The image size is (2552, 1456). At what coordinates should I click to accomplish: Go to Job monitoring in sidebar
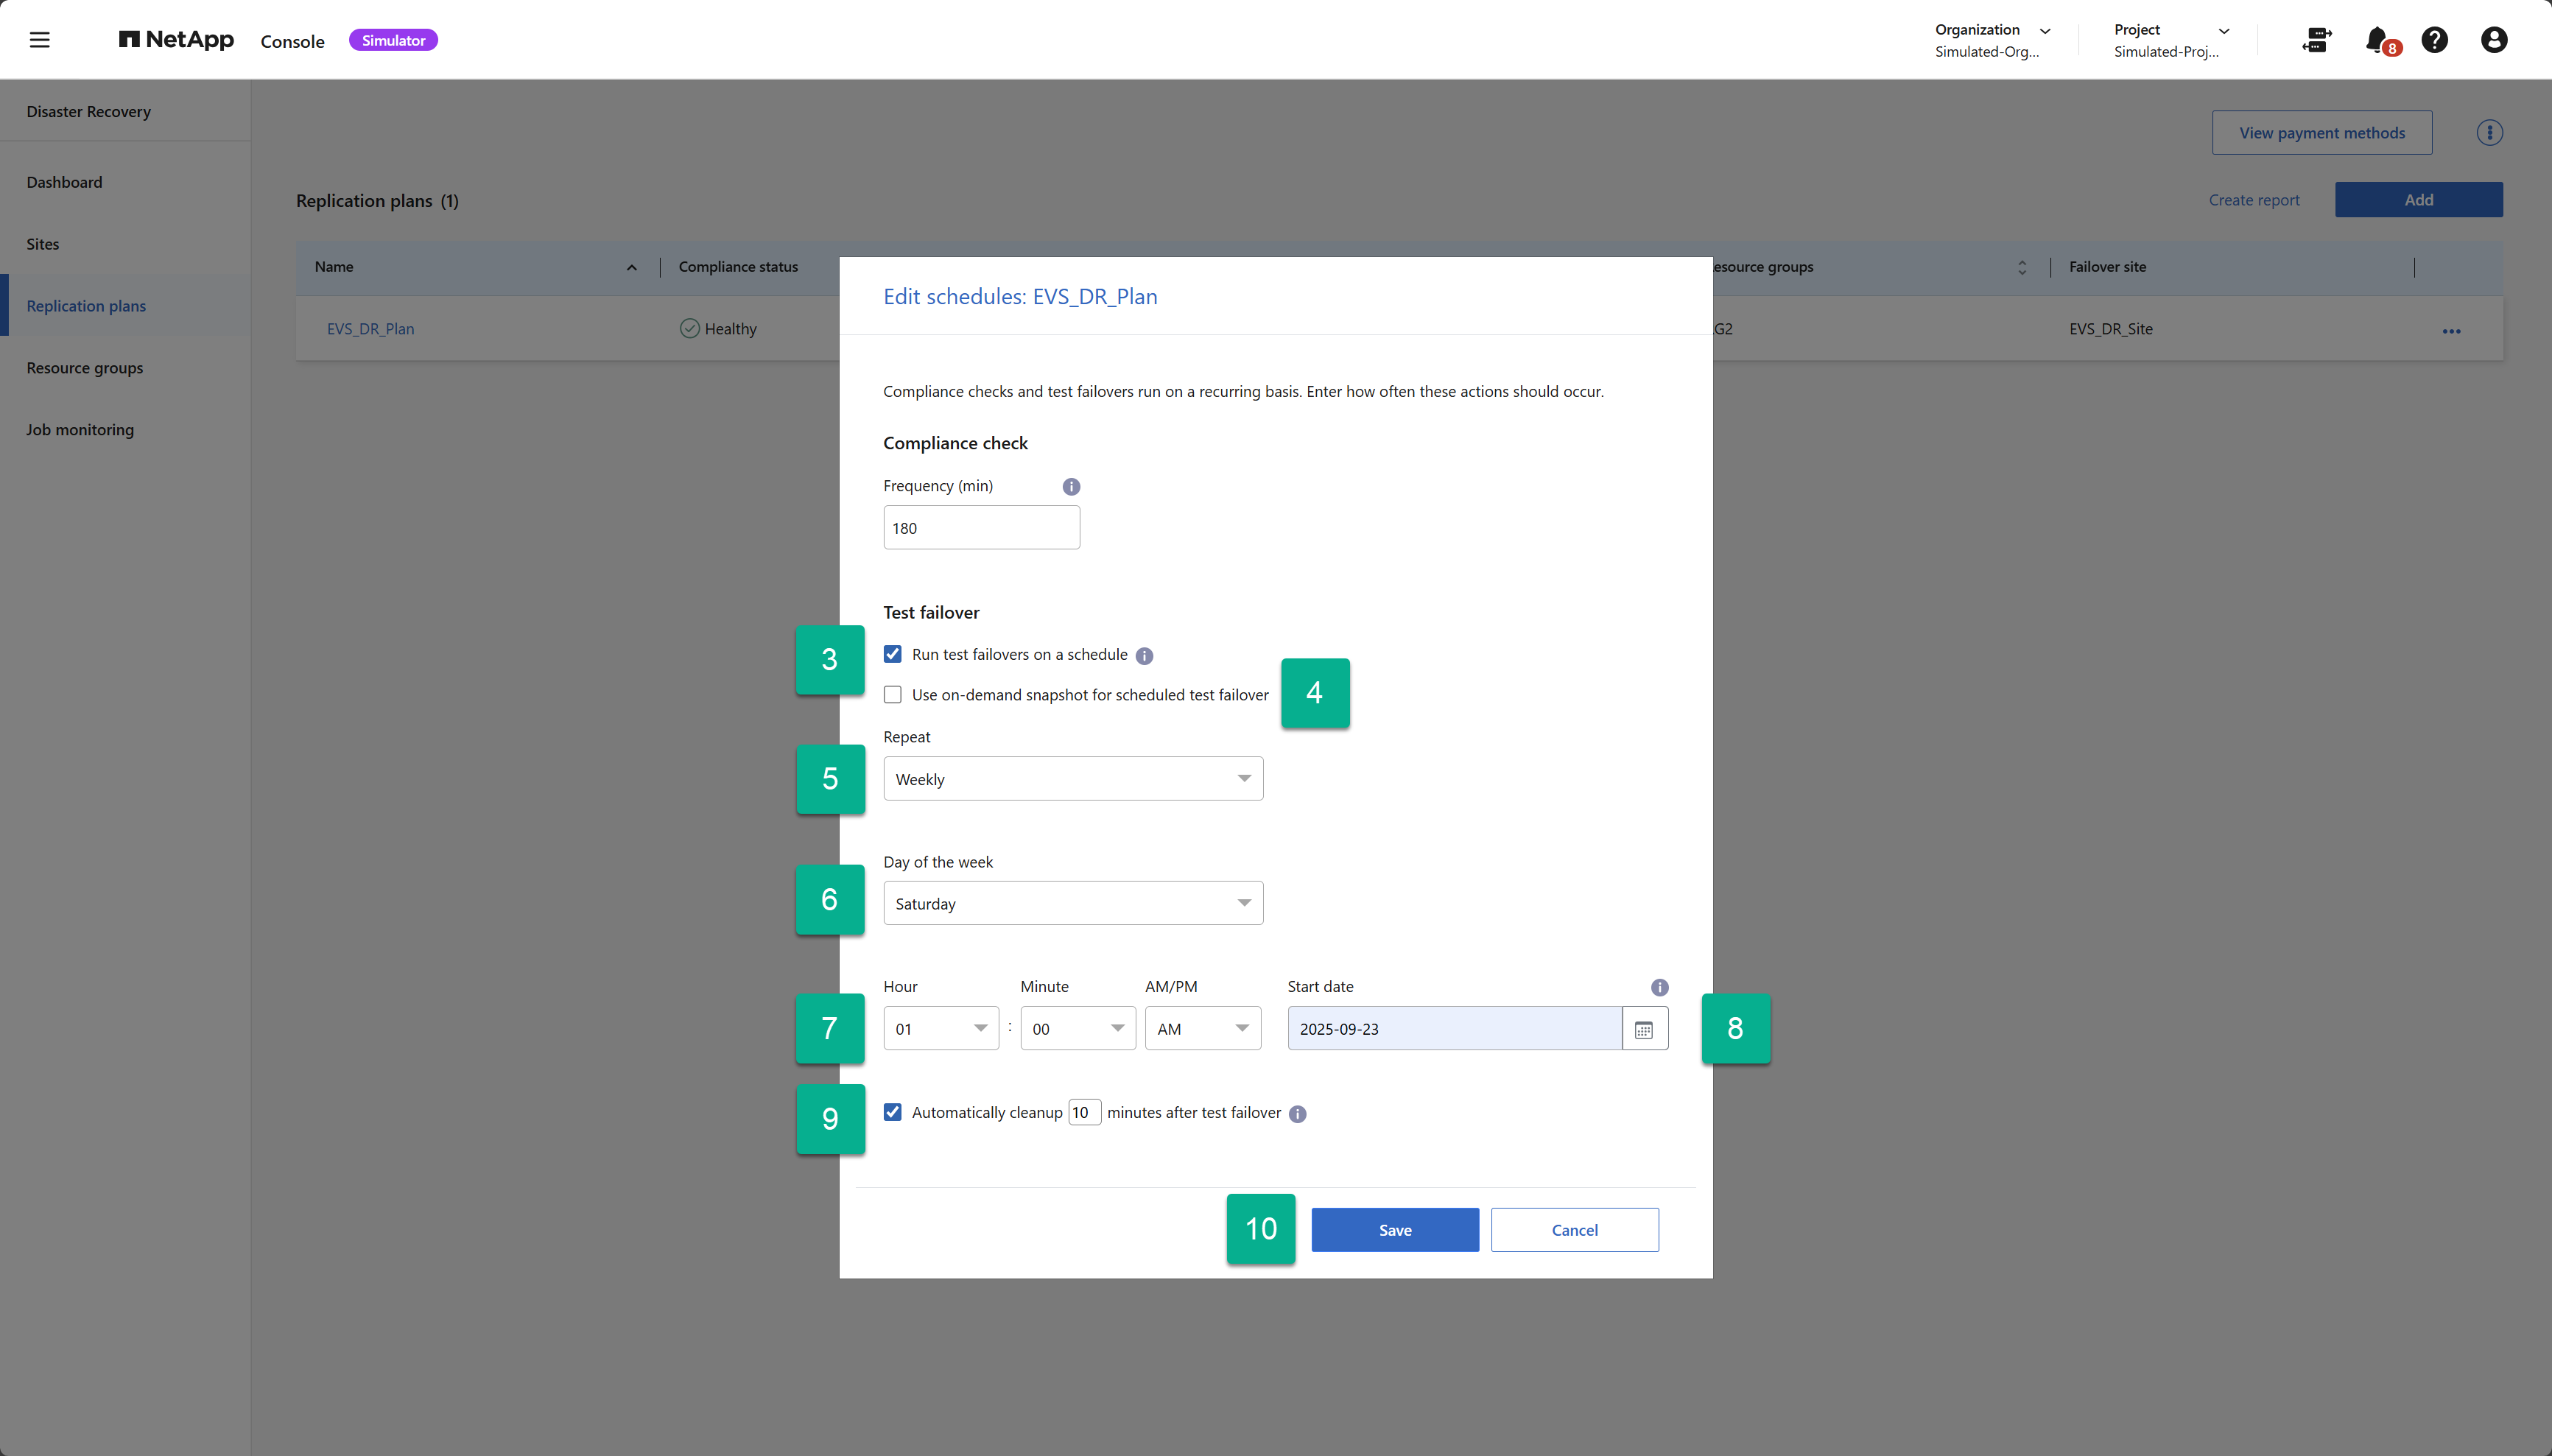coord(80,430)
